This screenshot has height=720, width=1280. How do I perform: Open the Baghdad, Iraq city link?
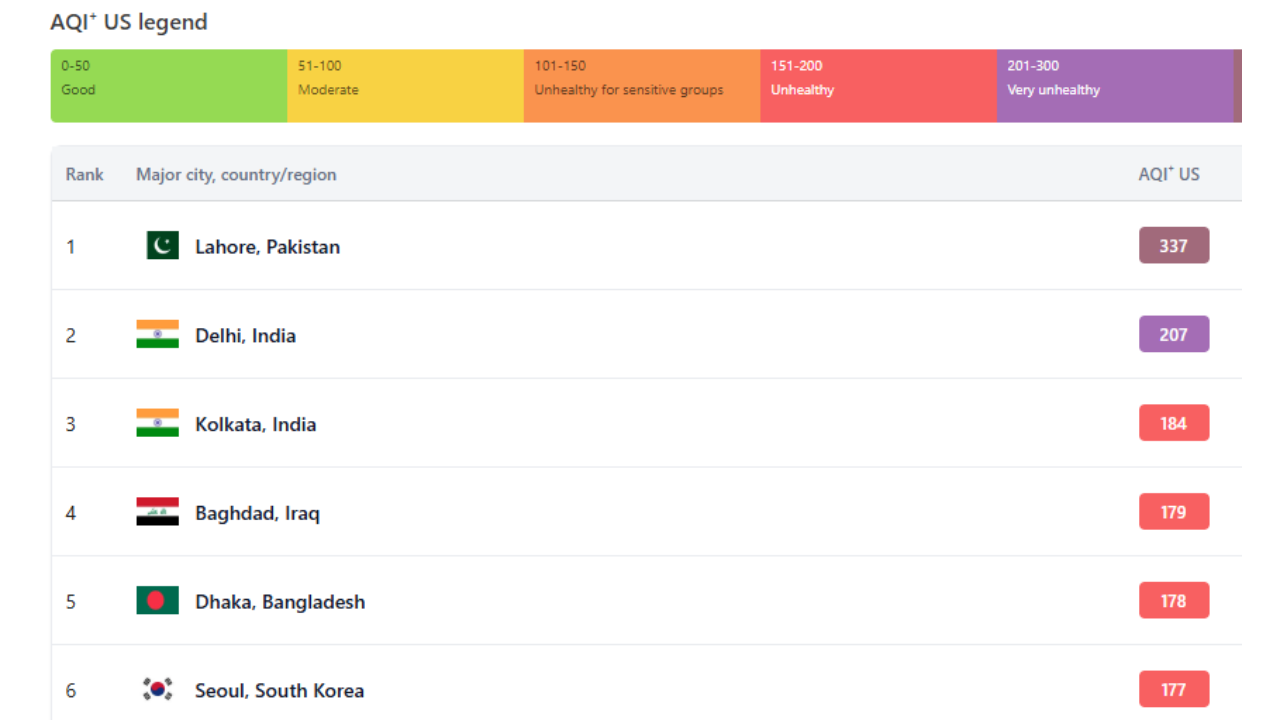pos(257,514)
